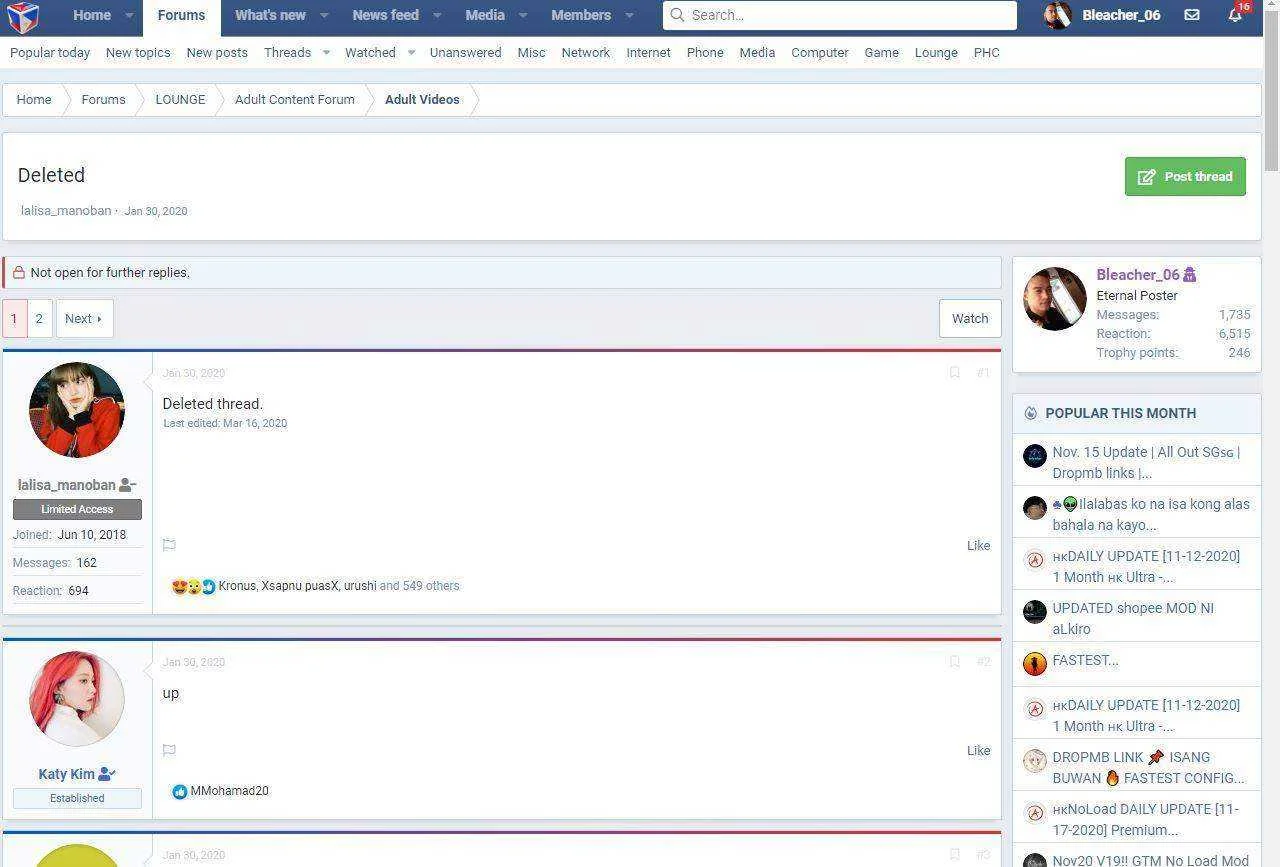Navigate to LOUNGE breadcrumb

point(180,99)
